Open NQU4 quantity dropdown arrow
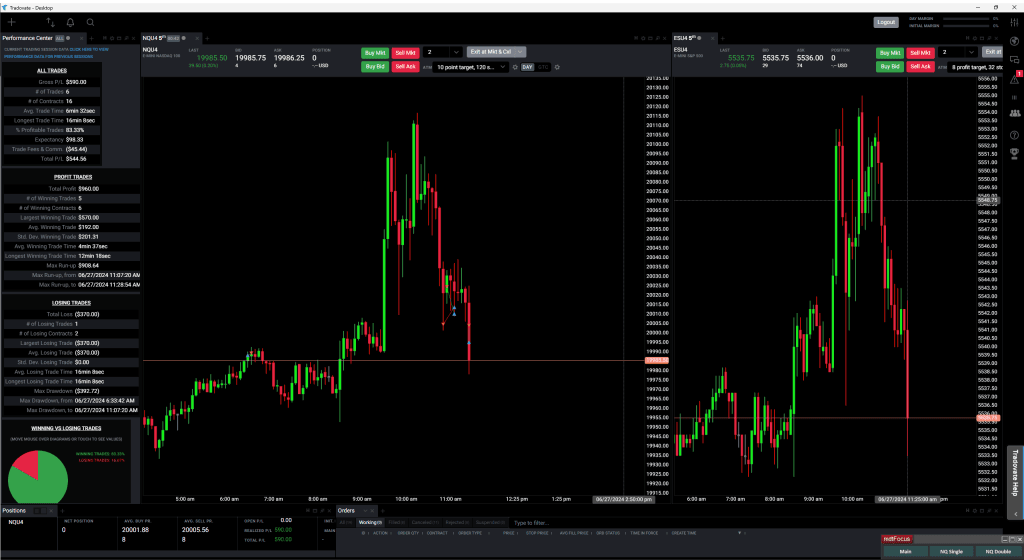 pyautogui.click(x=456, y=52)
